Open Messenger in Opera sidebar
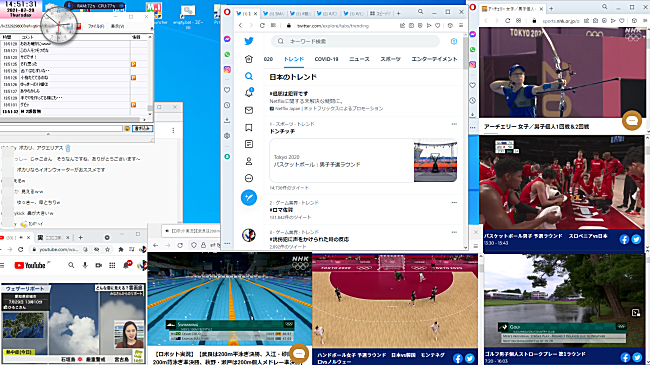Screen dimensions: 650x365 227,39
